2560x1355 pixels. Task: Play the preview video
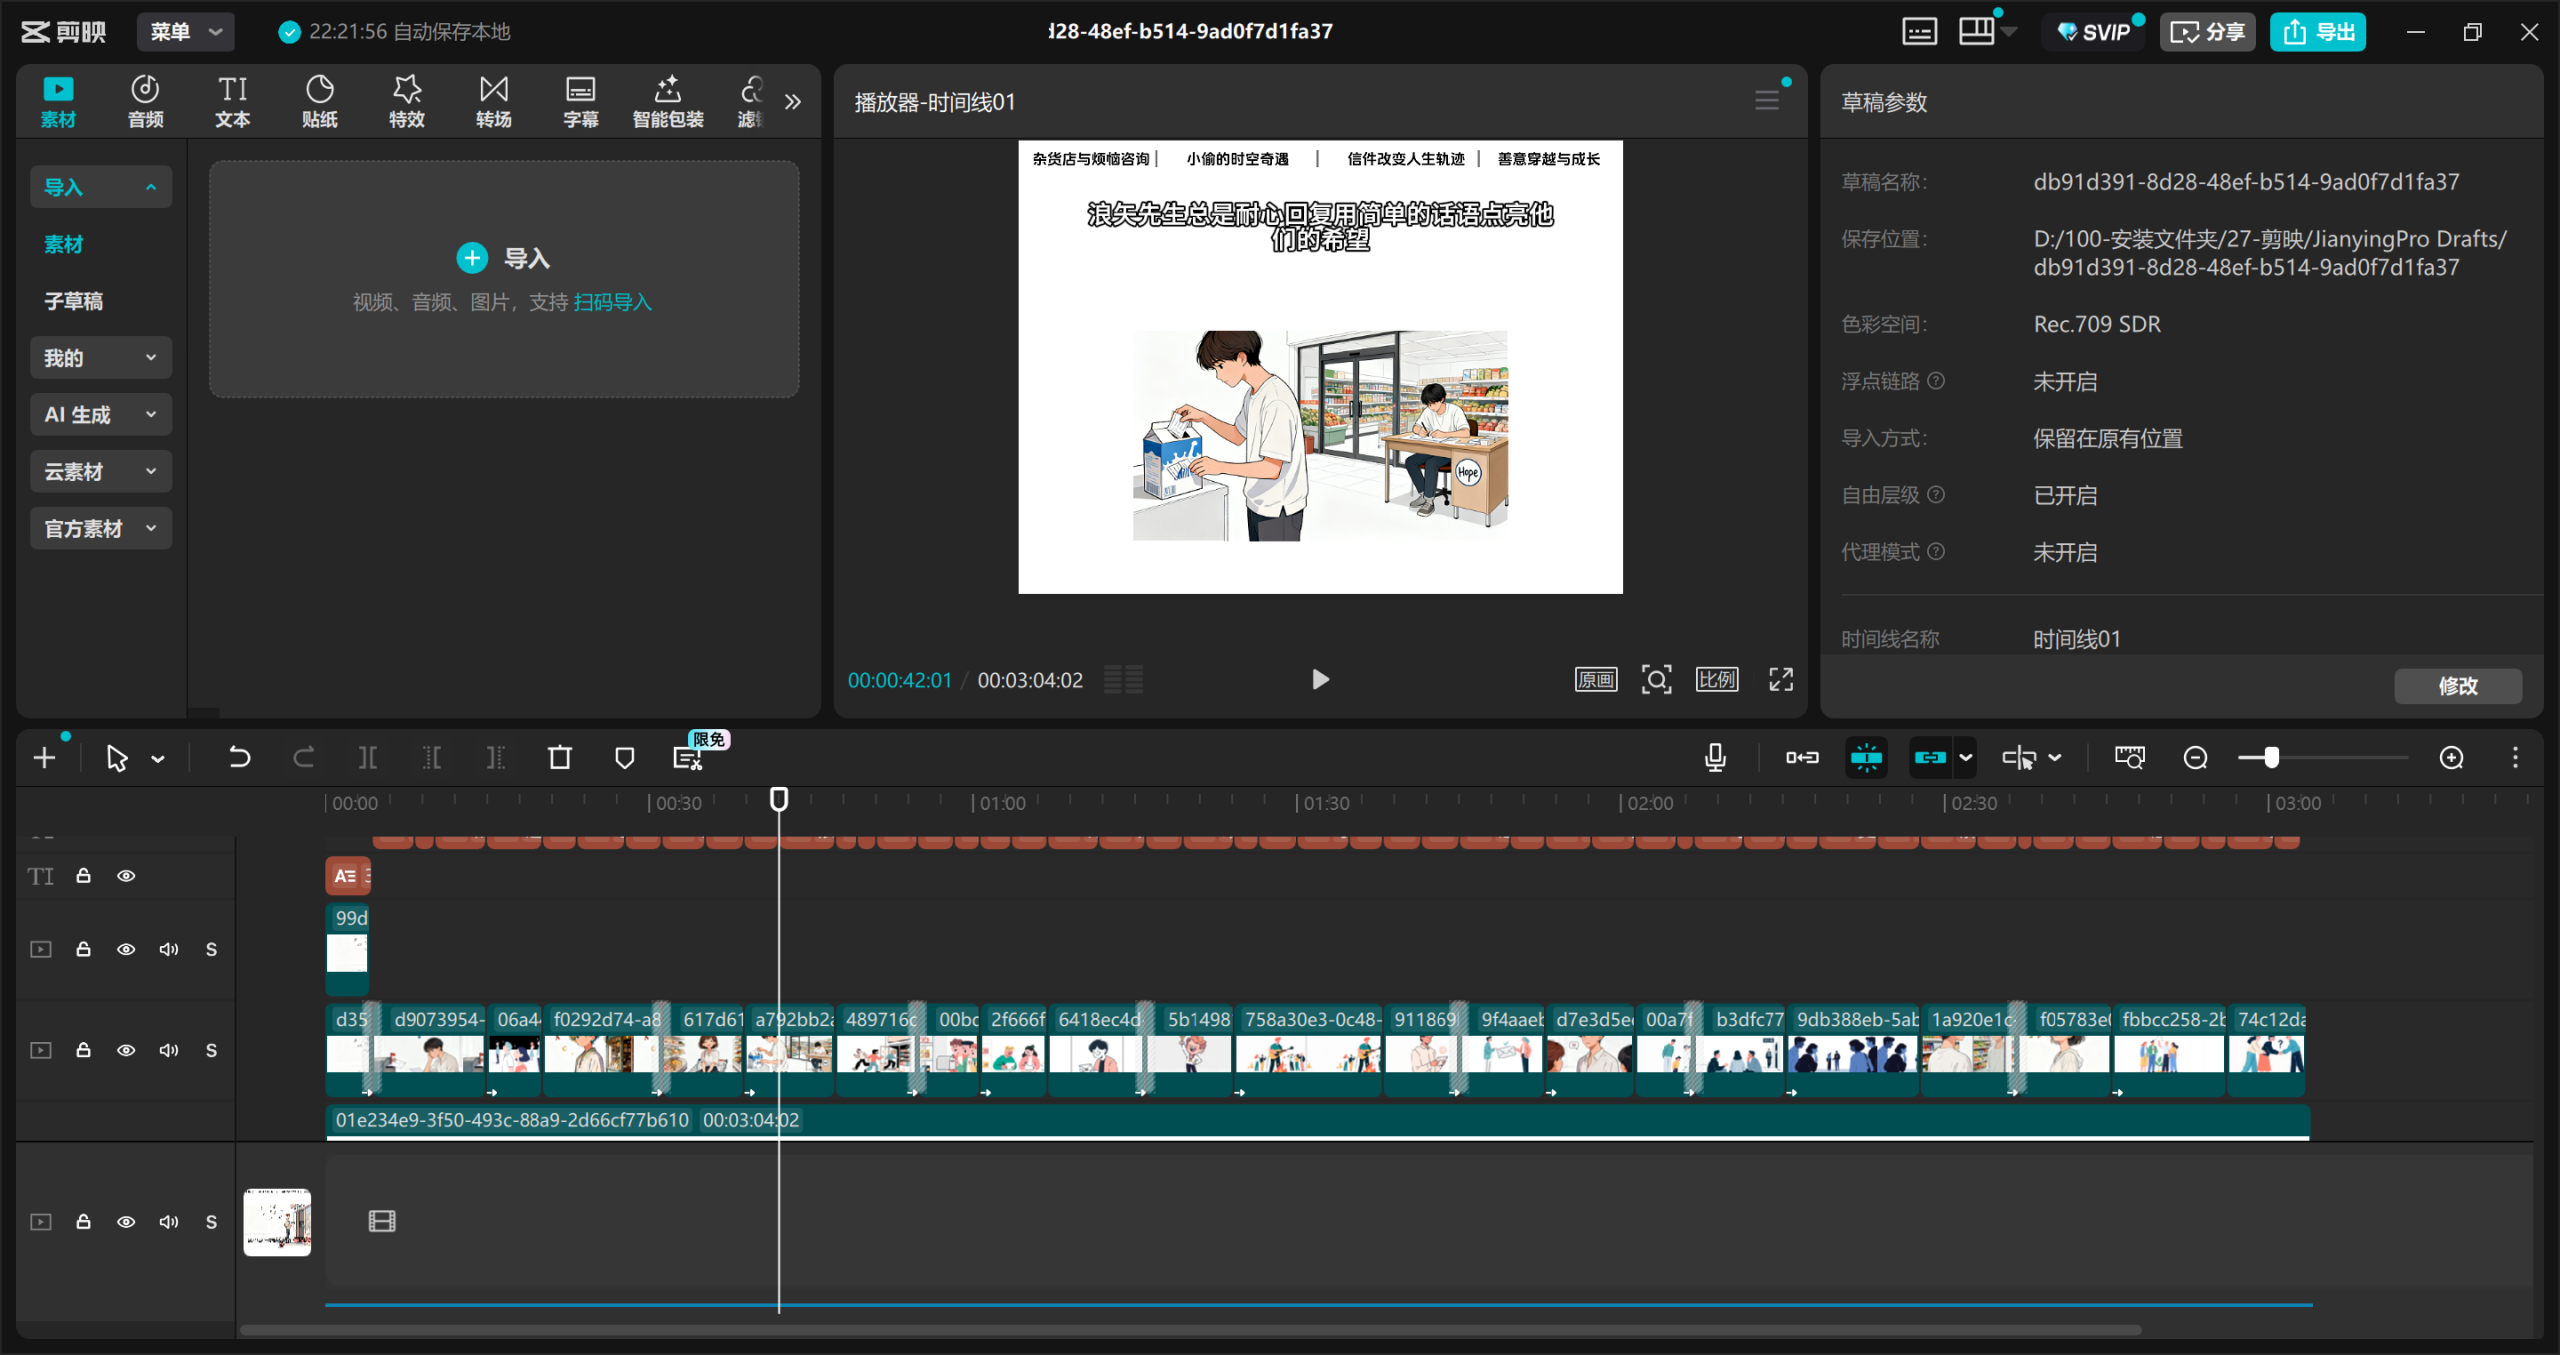tap(1320, 680)
